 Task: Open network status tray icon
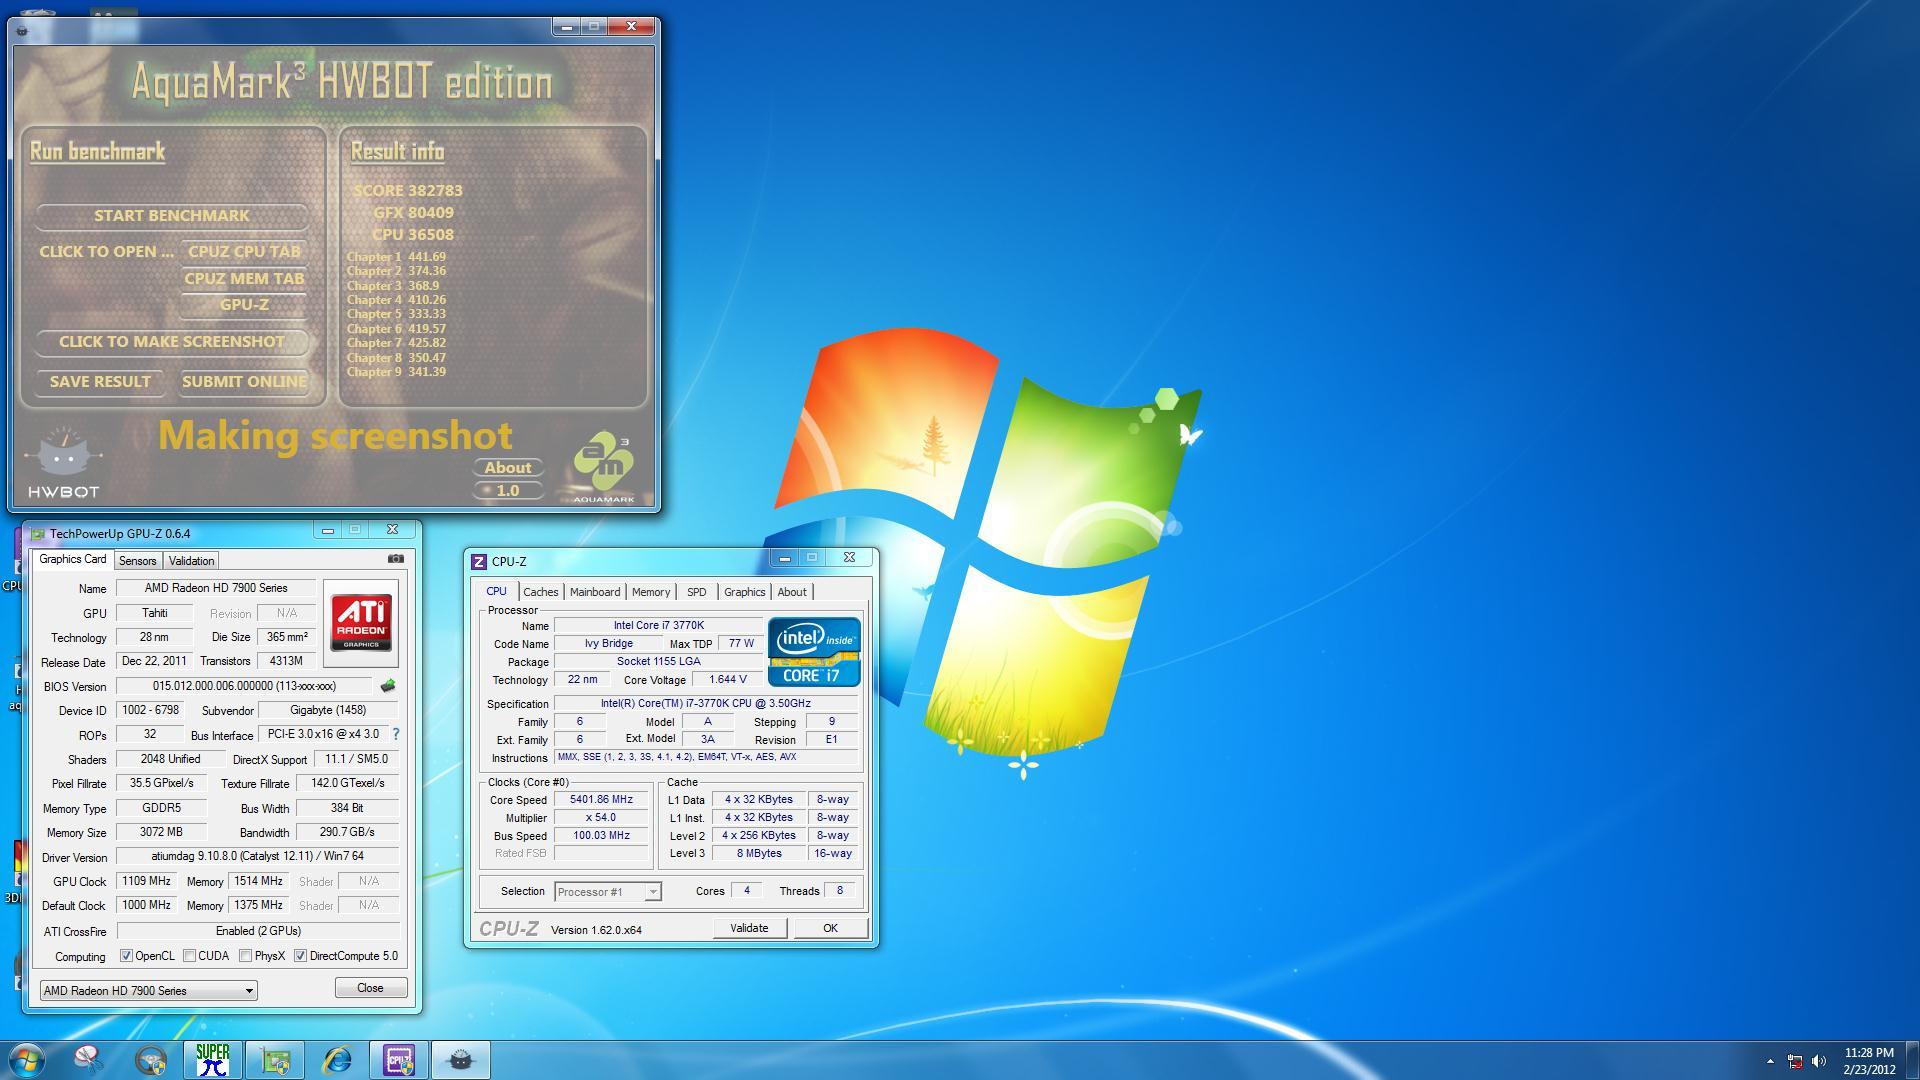1795,1061
